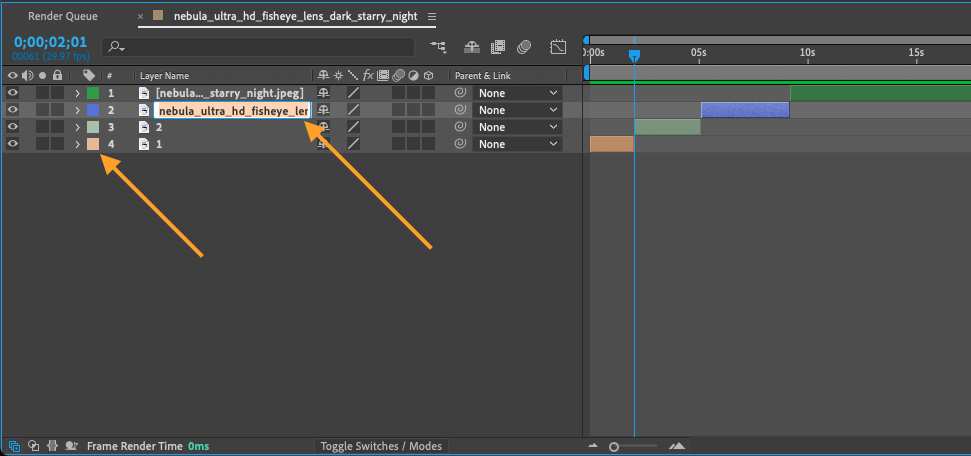Click the # layer number column header
Viewport: 971px width, 456px height.
pos(110,76)
